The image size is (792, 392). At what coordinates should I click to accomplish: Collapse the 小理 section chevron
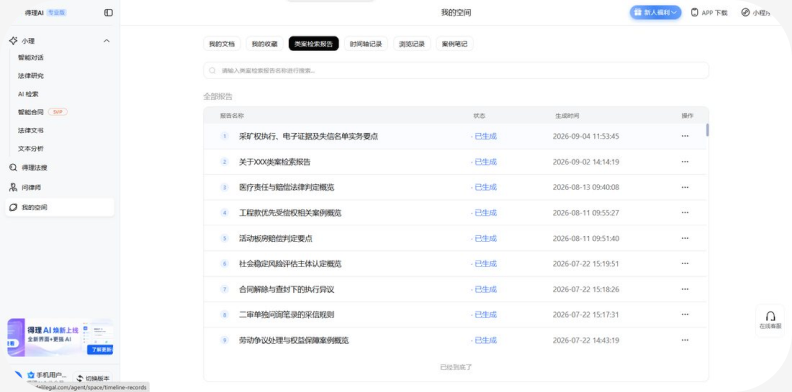tap(107, 41)
